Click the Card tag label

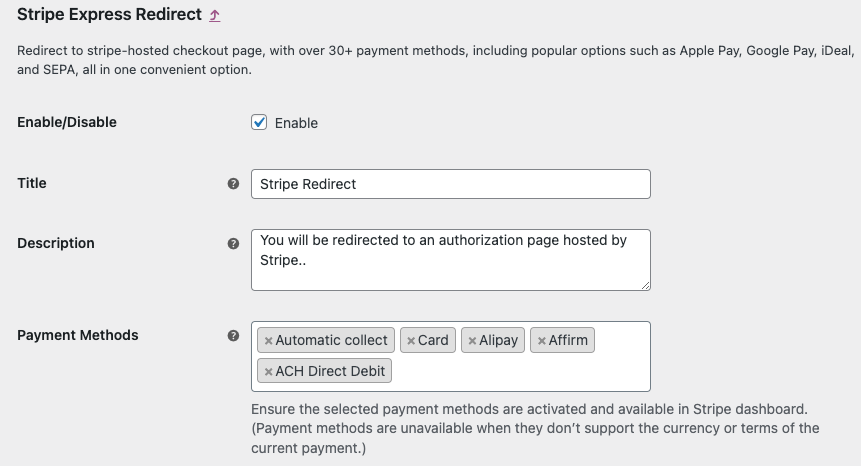tap(433, 340)
